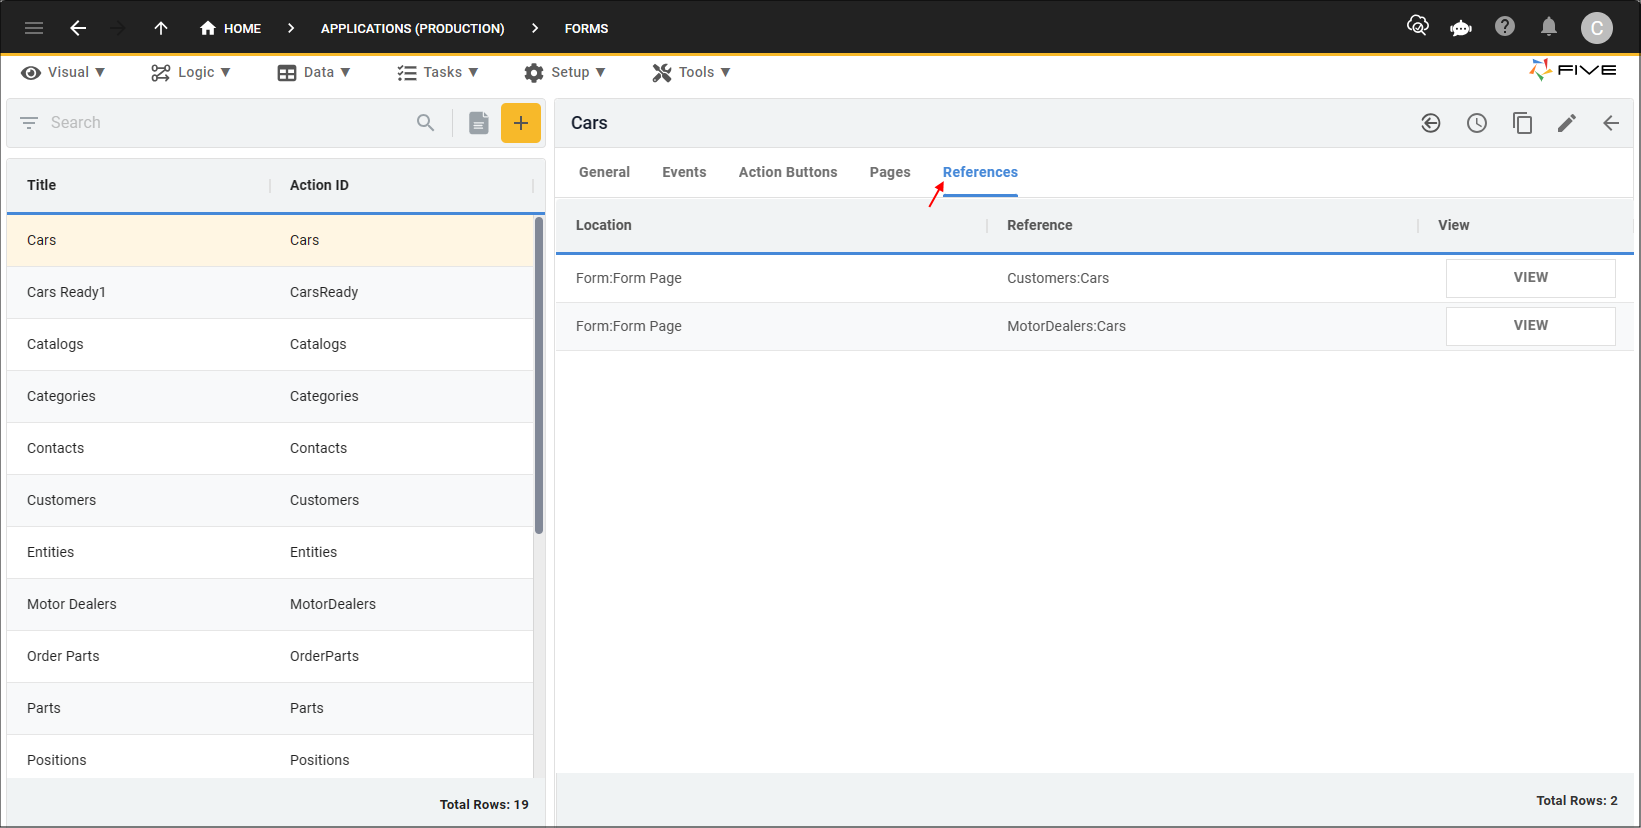
Task: Select the Catalogs row
Action: [270, 344]
